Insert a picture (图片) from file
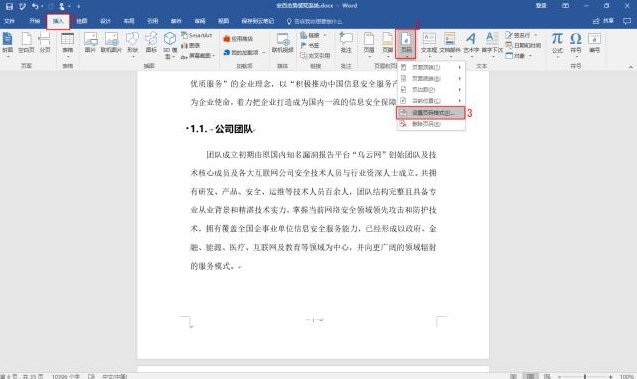This screenshot has width=637, height=379. tap(90, 43)
